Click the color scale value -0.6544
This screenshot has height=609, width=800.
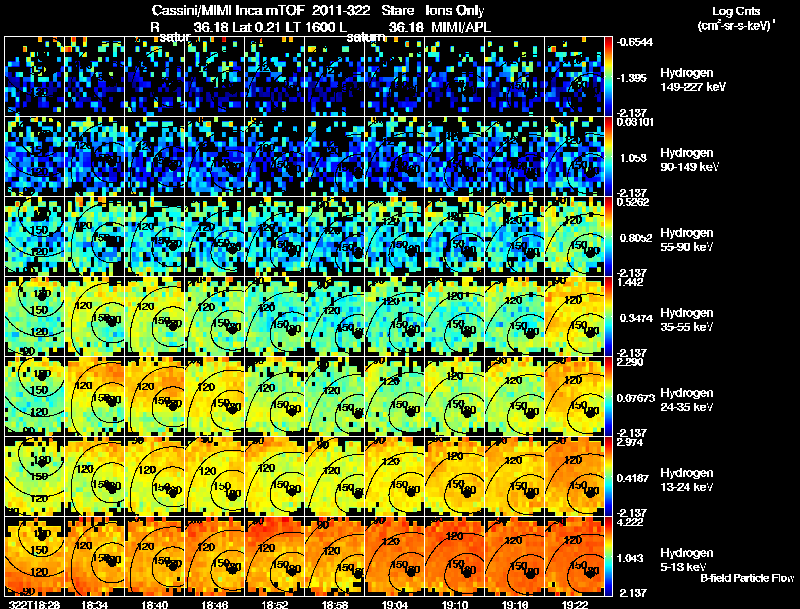point(635,42)
